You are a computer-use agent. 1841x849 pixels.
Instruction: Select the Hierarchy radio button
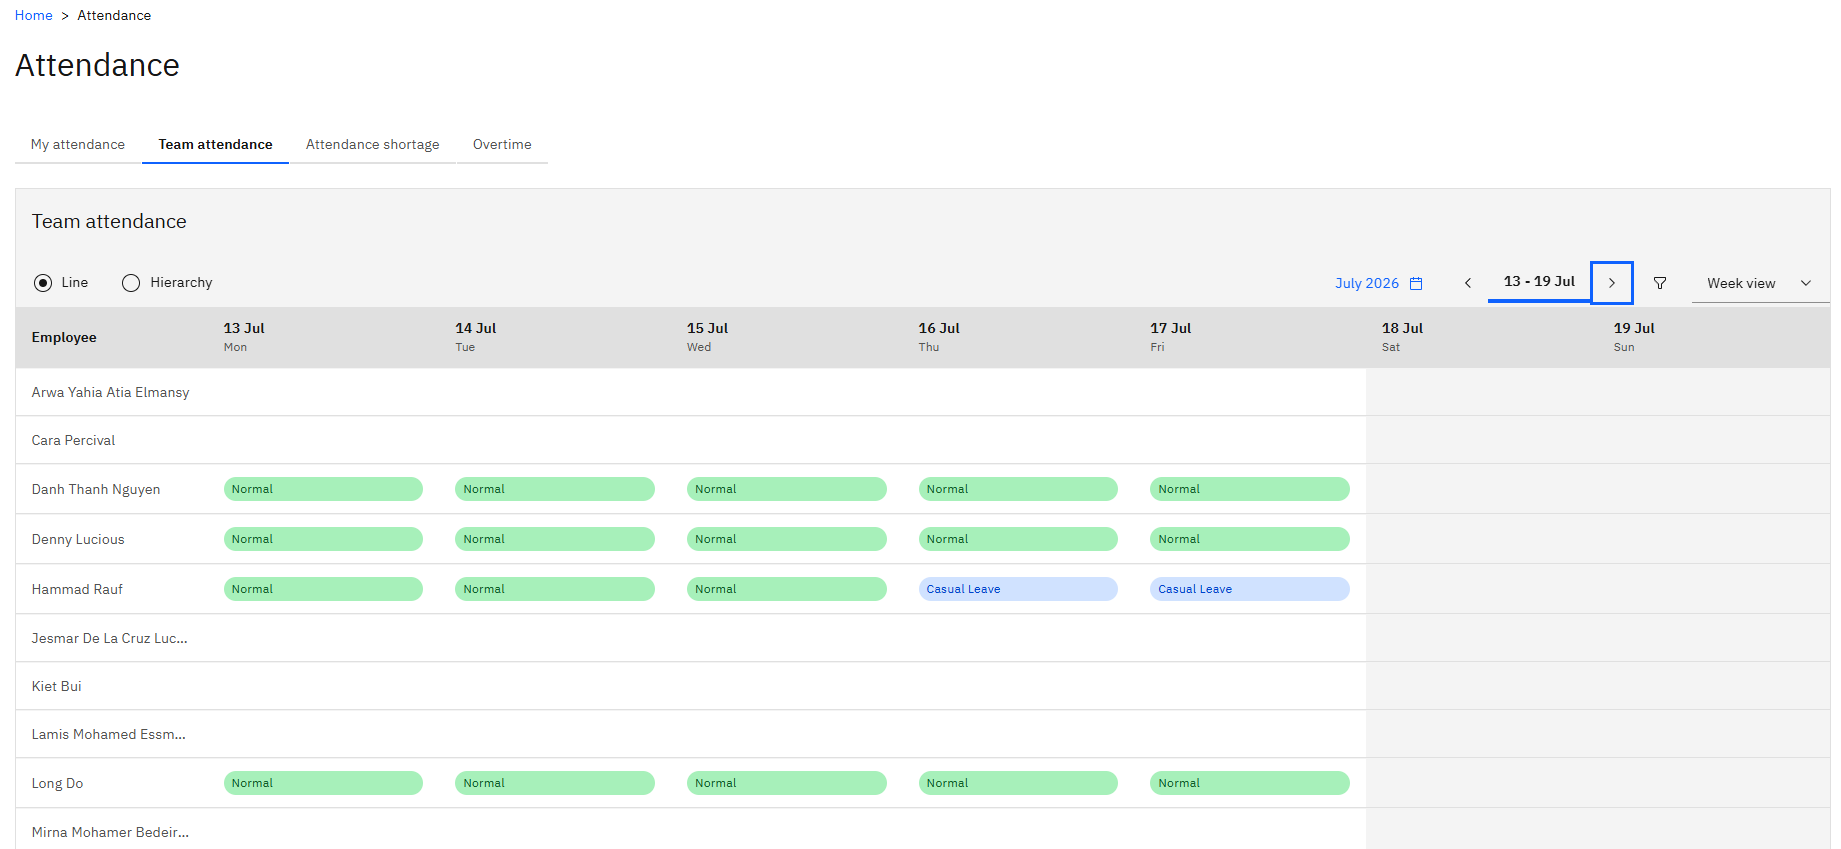(131, 283)
